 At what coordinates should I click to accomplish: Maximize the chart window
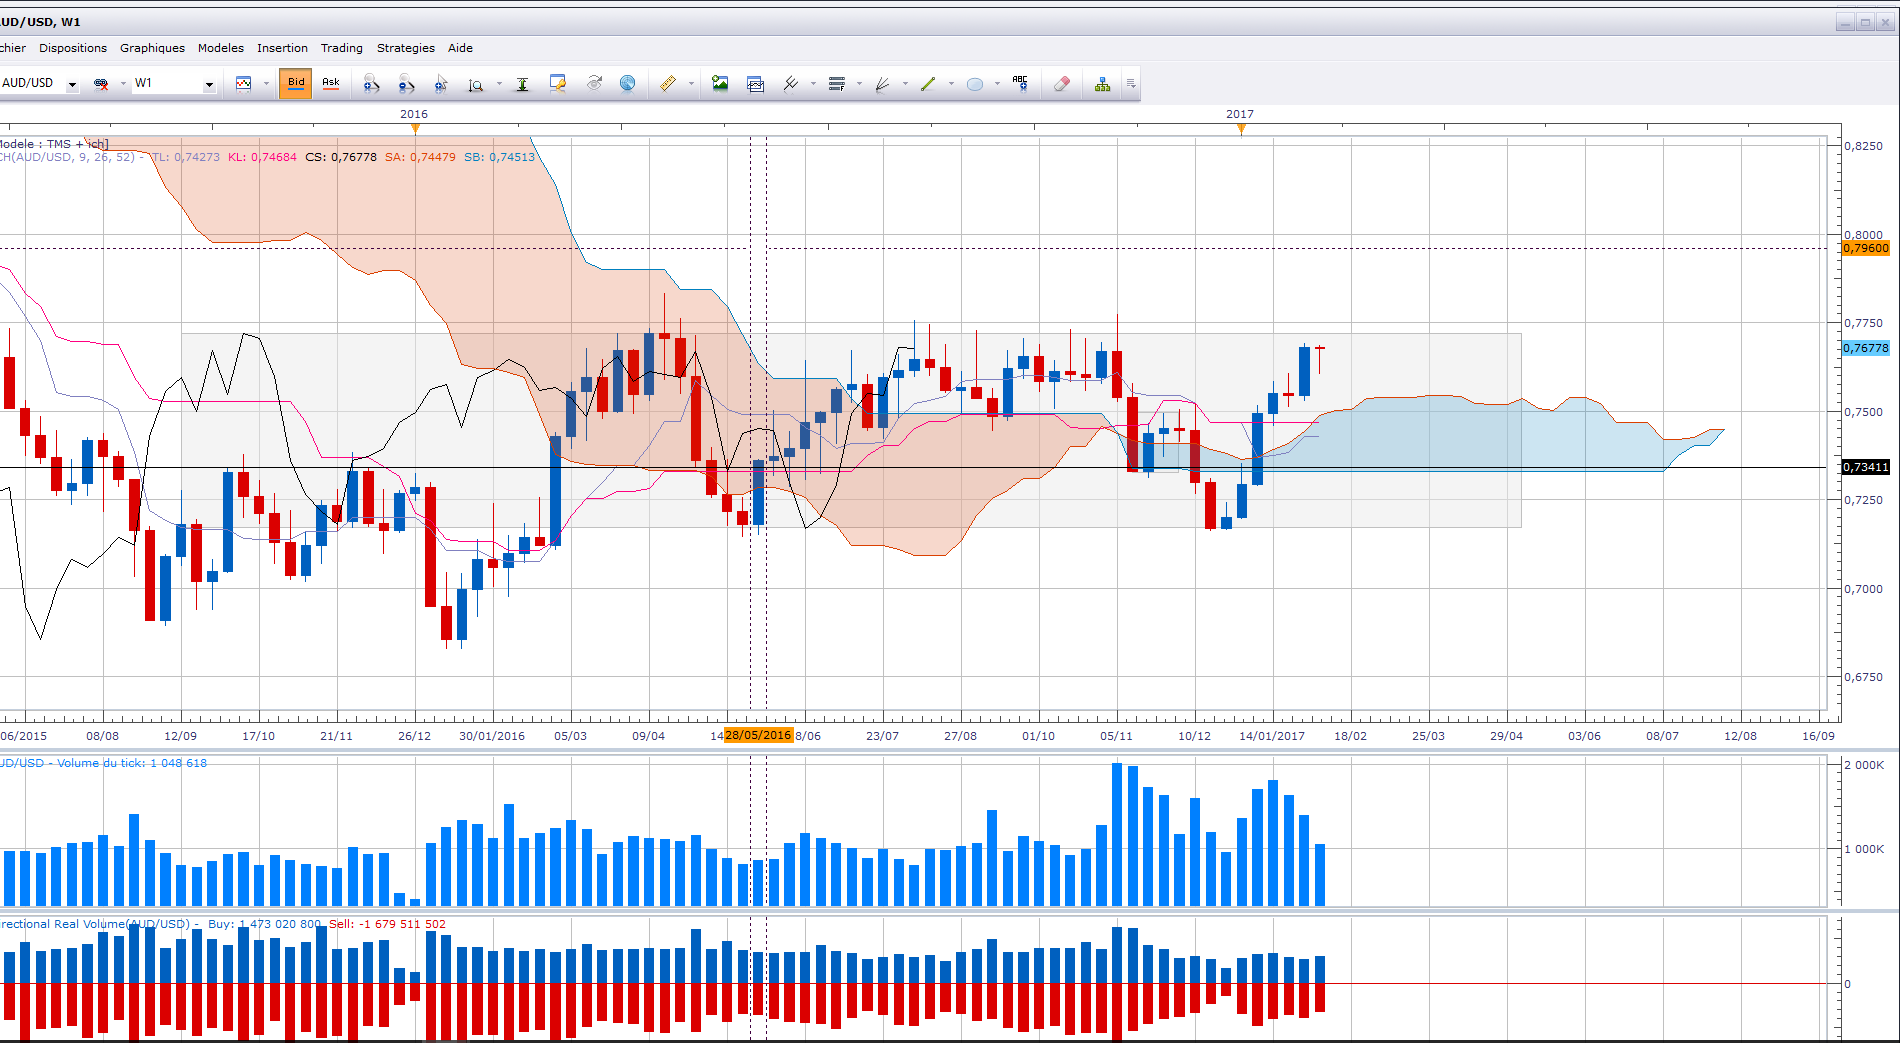(1865, 22)
